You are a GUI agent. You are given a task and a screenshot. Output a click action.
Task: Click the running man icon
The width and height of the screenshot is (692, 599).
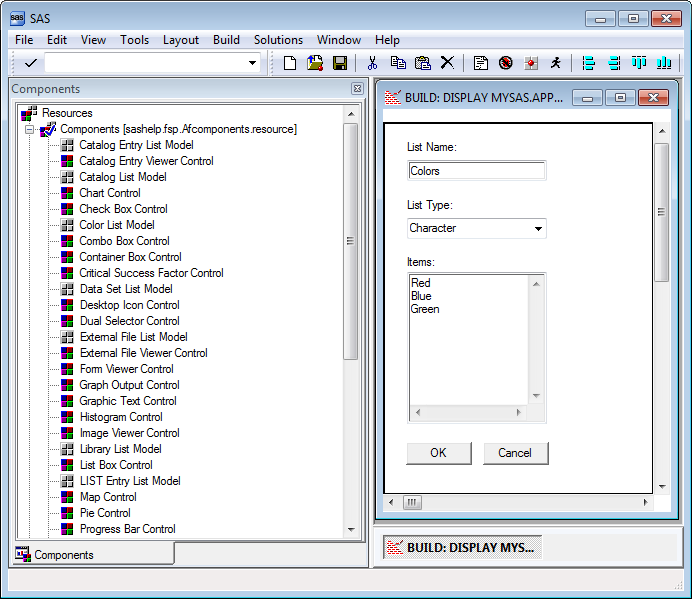click(555, 63)
